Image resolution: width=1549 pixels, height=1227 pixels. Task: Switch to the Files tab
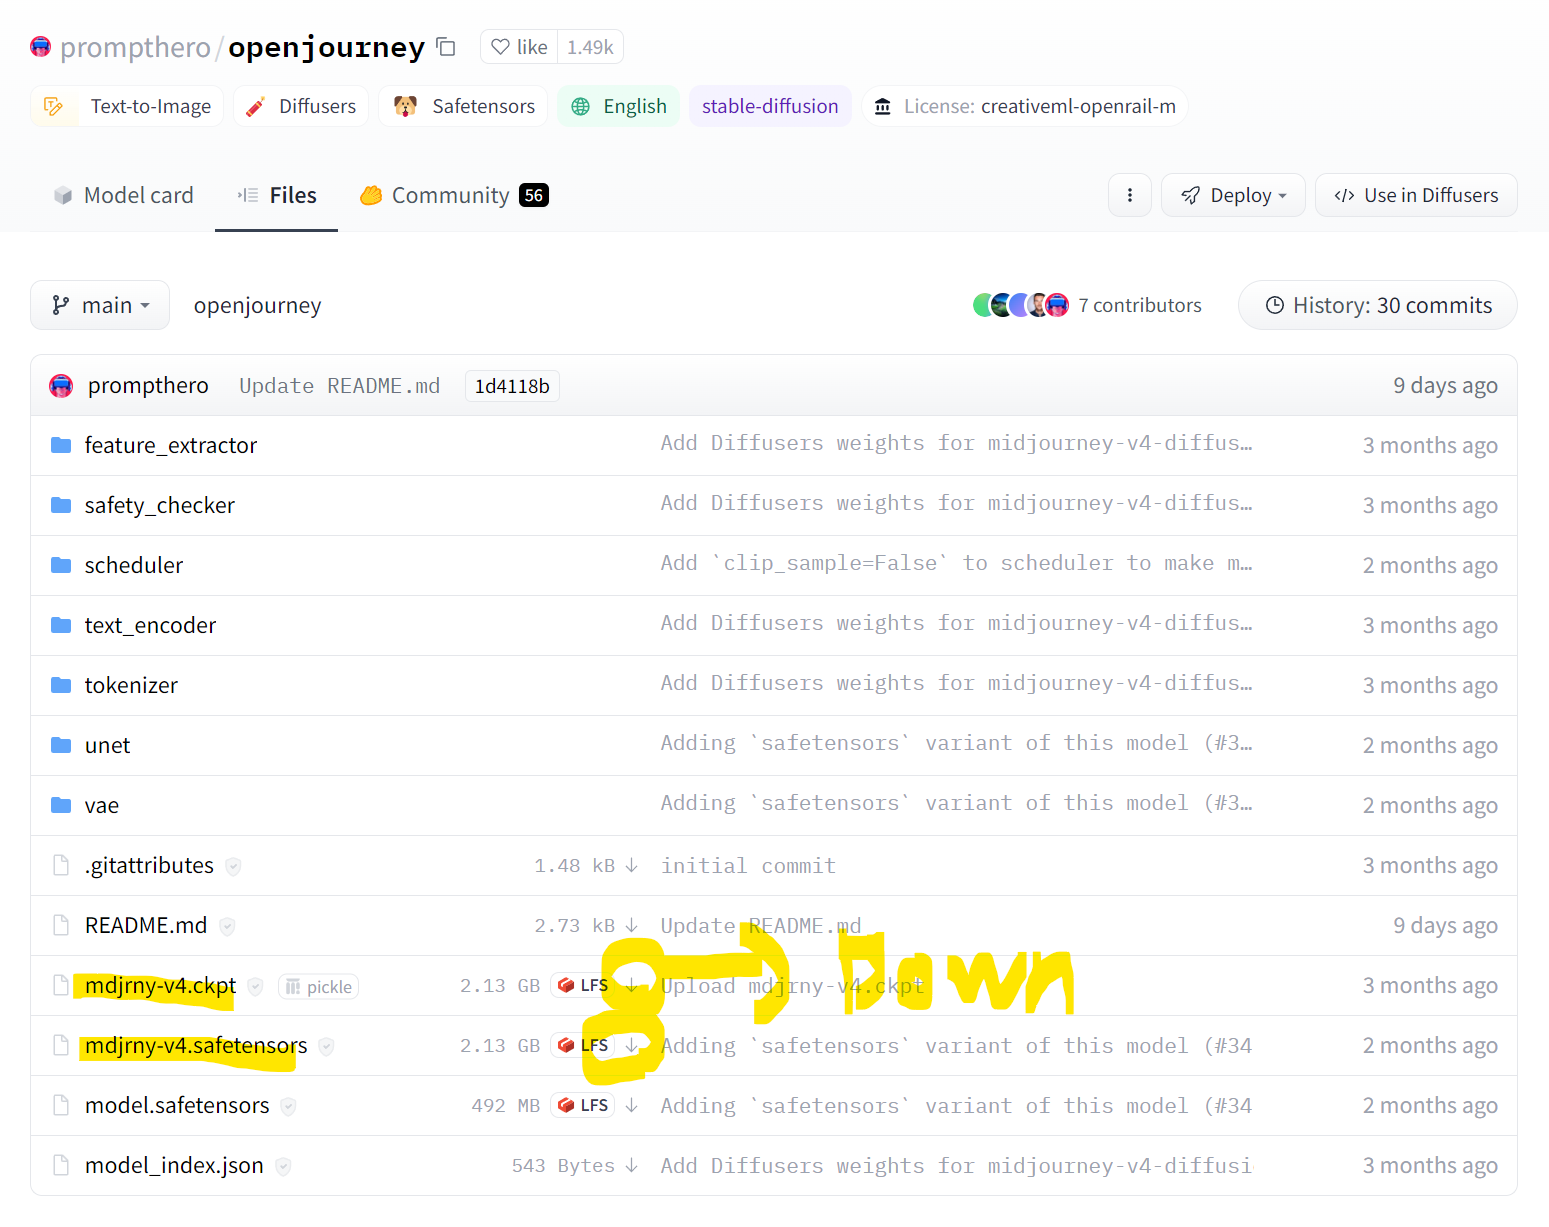[277, 195]
